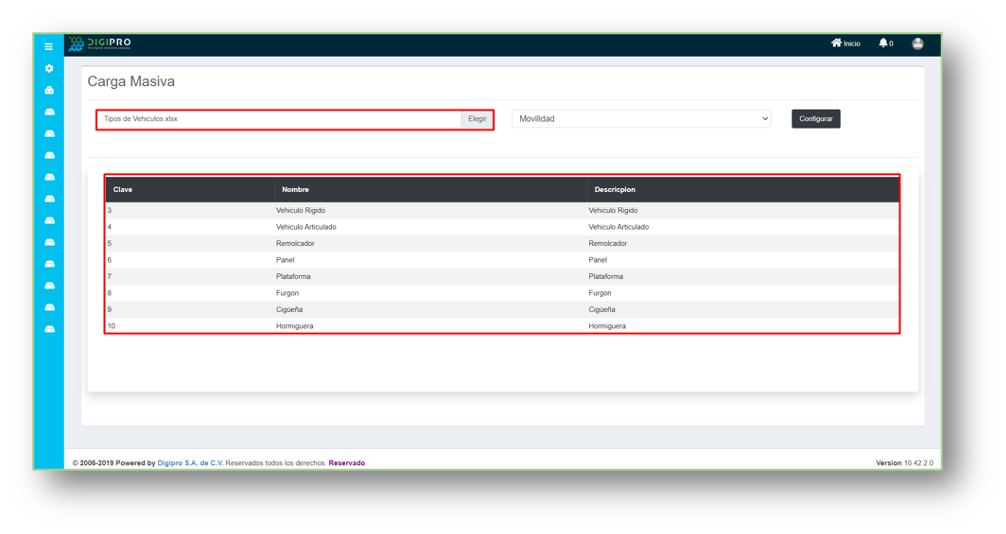Select the Remolcador row in the Nombre column
The image size is (1006, 534).
point(298,243)
